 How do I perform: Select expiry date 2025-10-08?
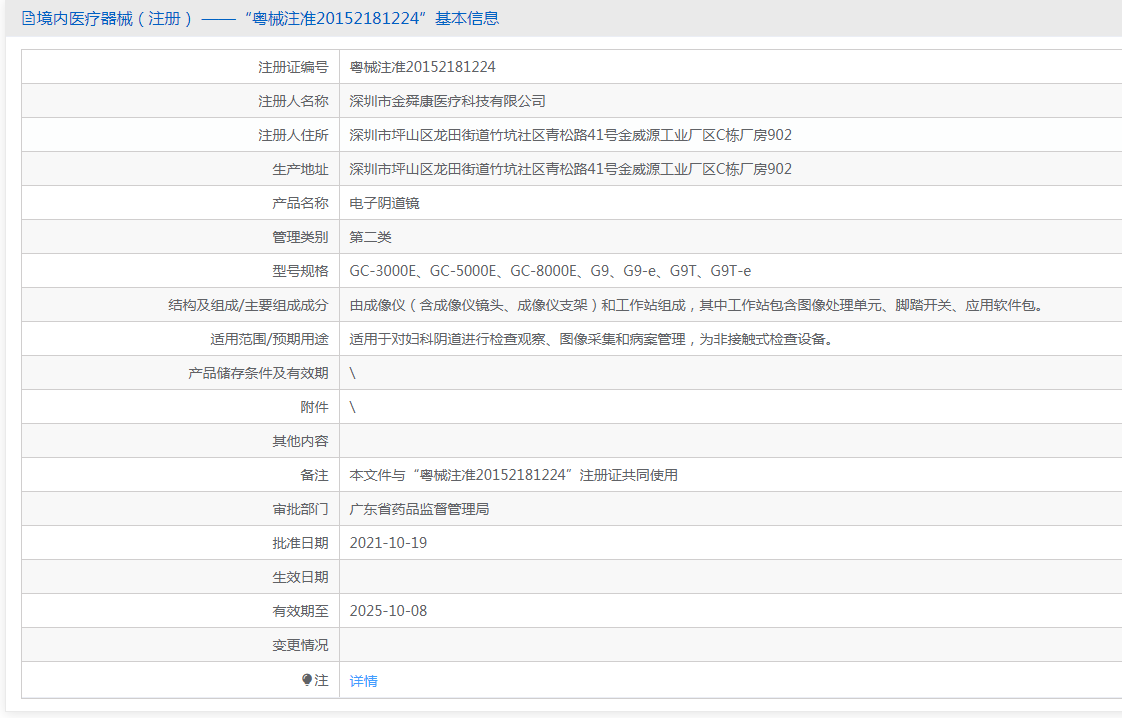coord(389,611)
